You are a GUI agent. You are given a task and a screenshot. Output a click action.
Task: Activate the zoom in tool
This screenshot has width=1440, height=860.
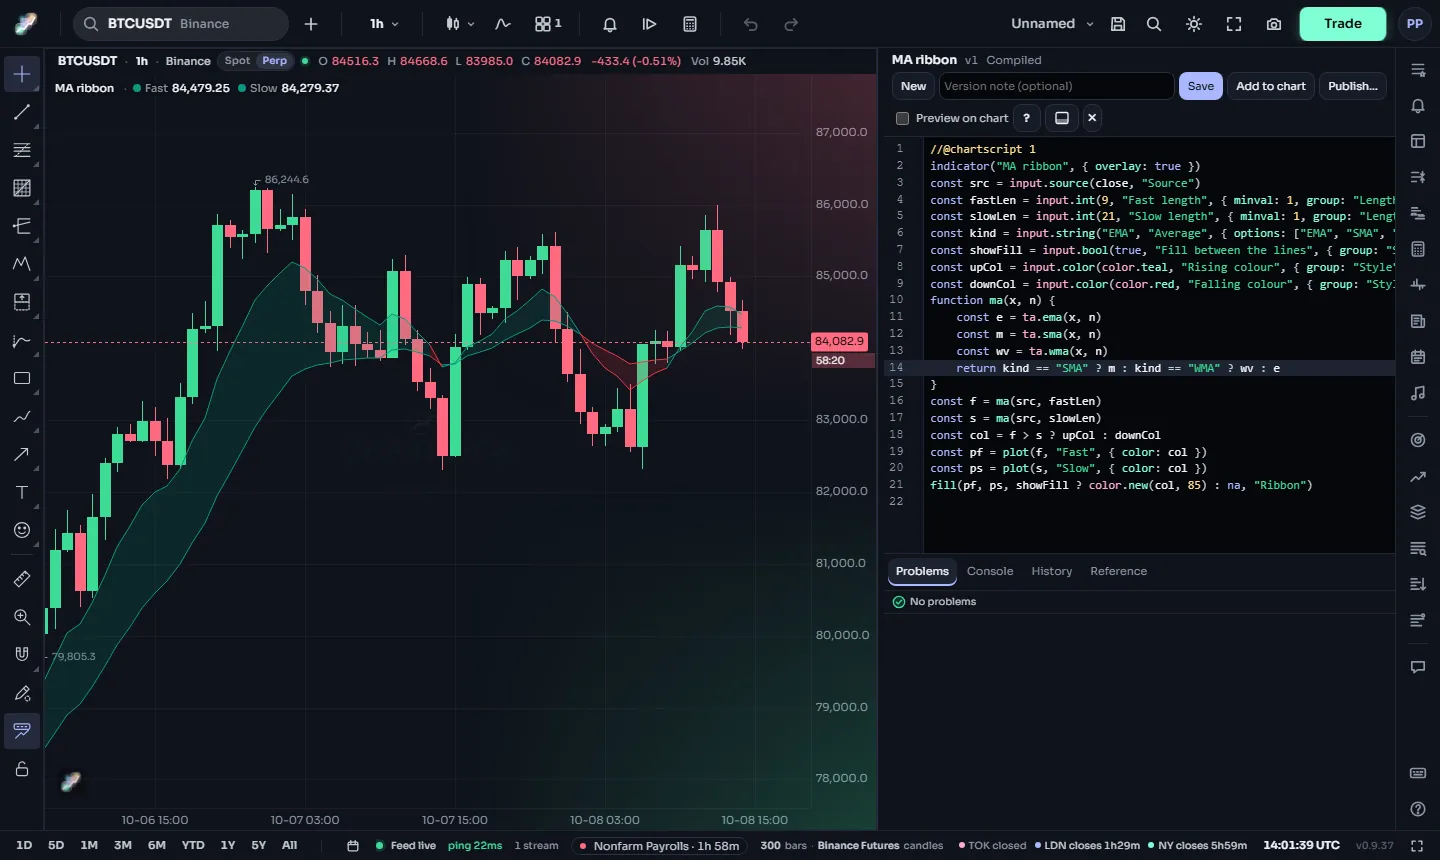pos(22,617)
